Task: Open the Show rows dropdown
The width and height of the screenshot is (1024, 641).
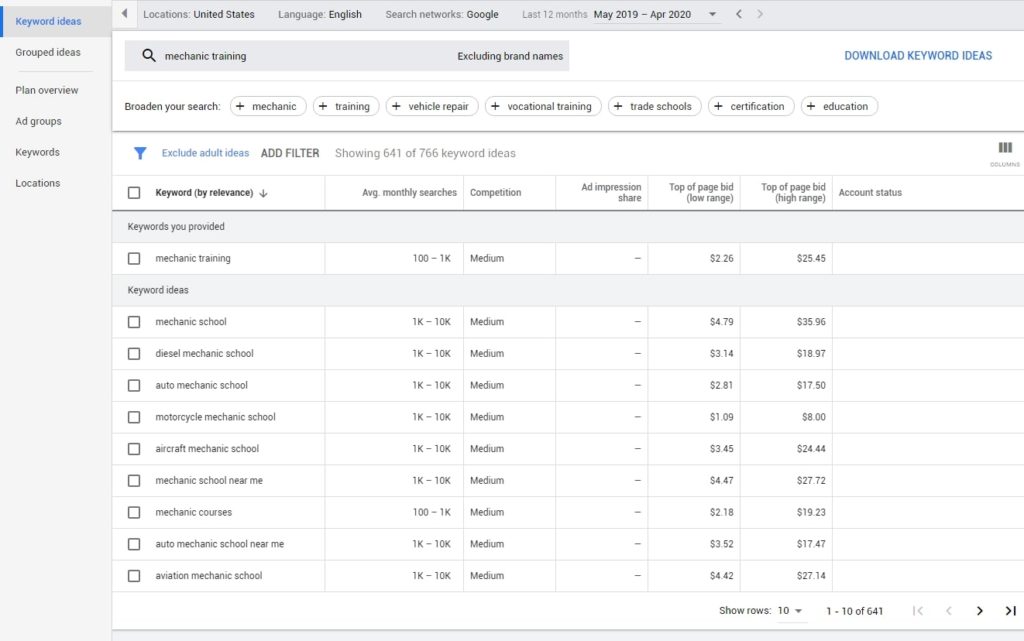Action: click(790, 610)
